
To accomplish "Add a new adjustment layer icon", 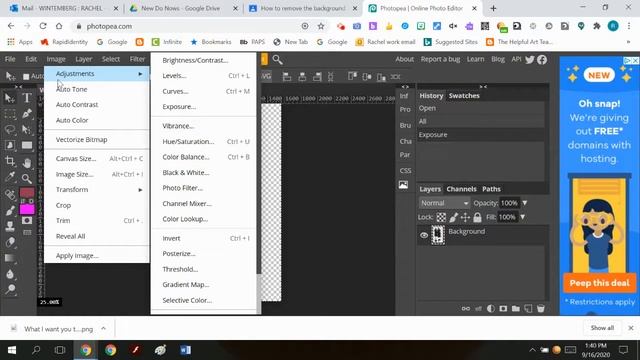I will tap(491, 309).
